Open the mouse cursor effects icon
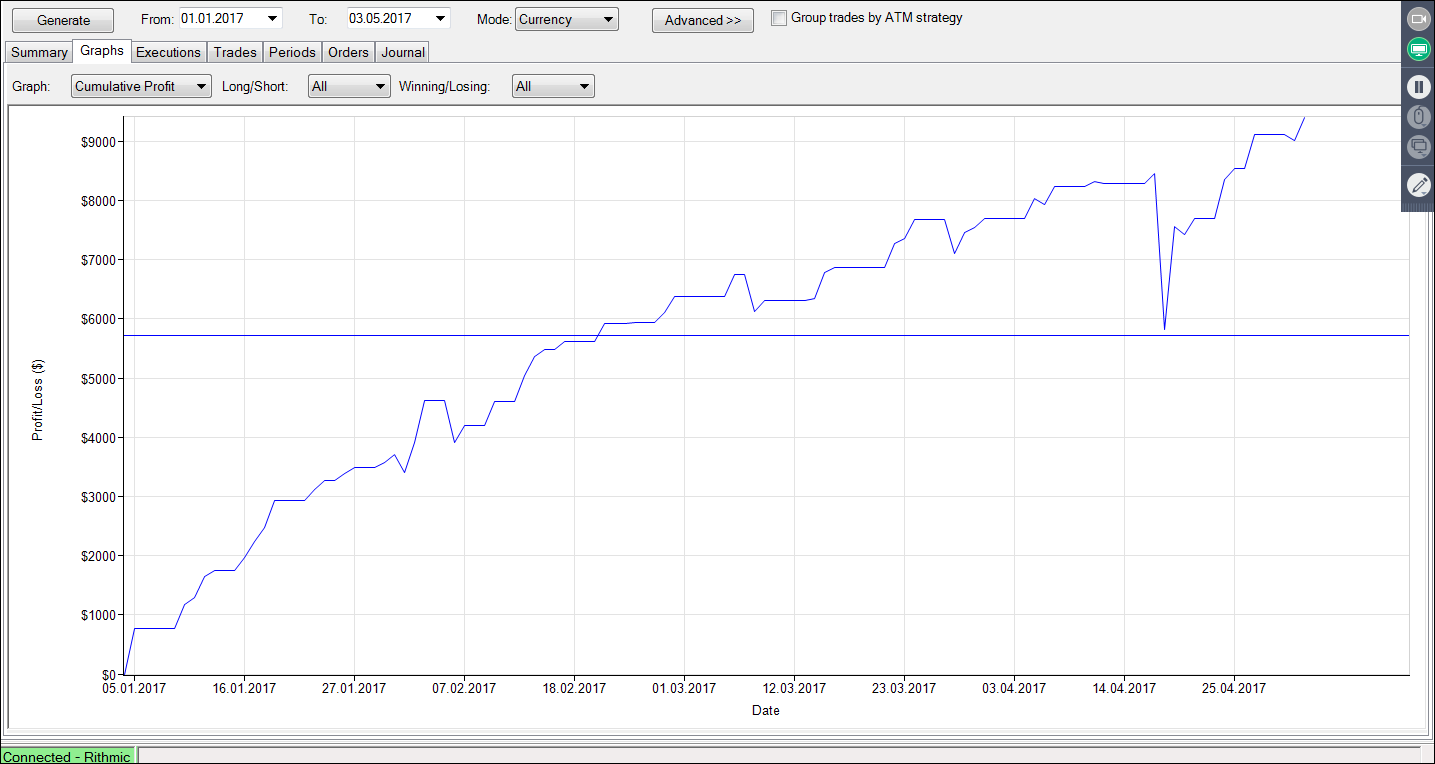 point(1418,117)
